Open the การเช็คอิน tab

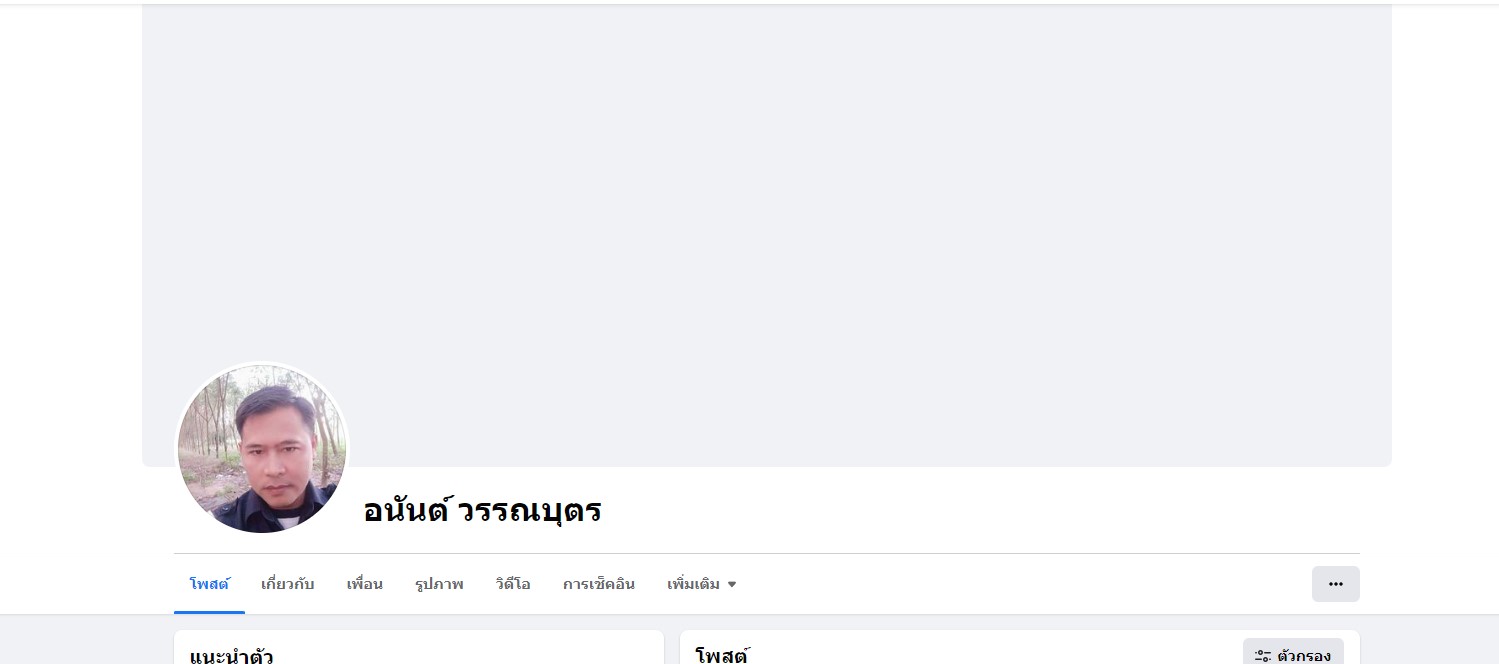coord(599,584)
